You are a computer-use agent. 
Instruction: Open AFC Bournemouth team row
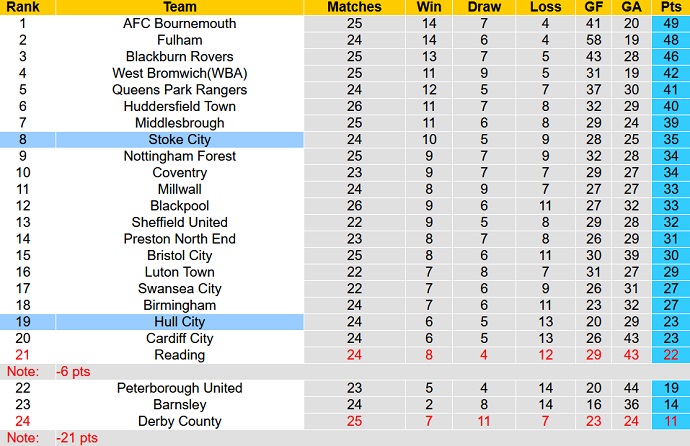pyautogui.click(x=180, y=23)
